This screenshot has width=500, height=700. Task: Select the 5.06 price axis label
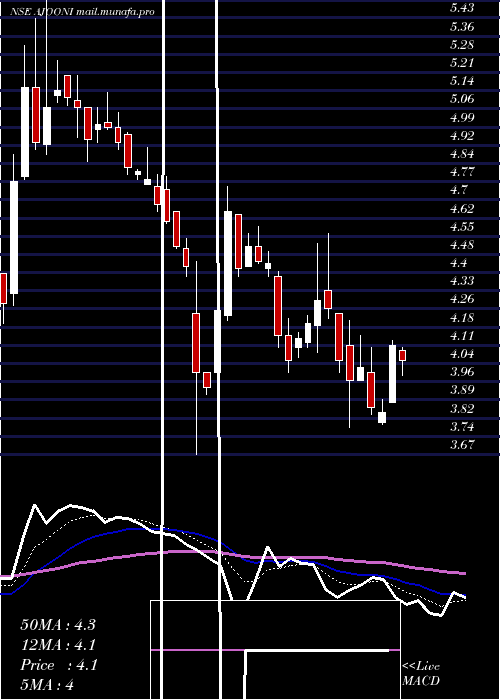point(462,99)
